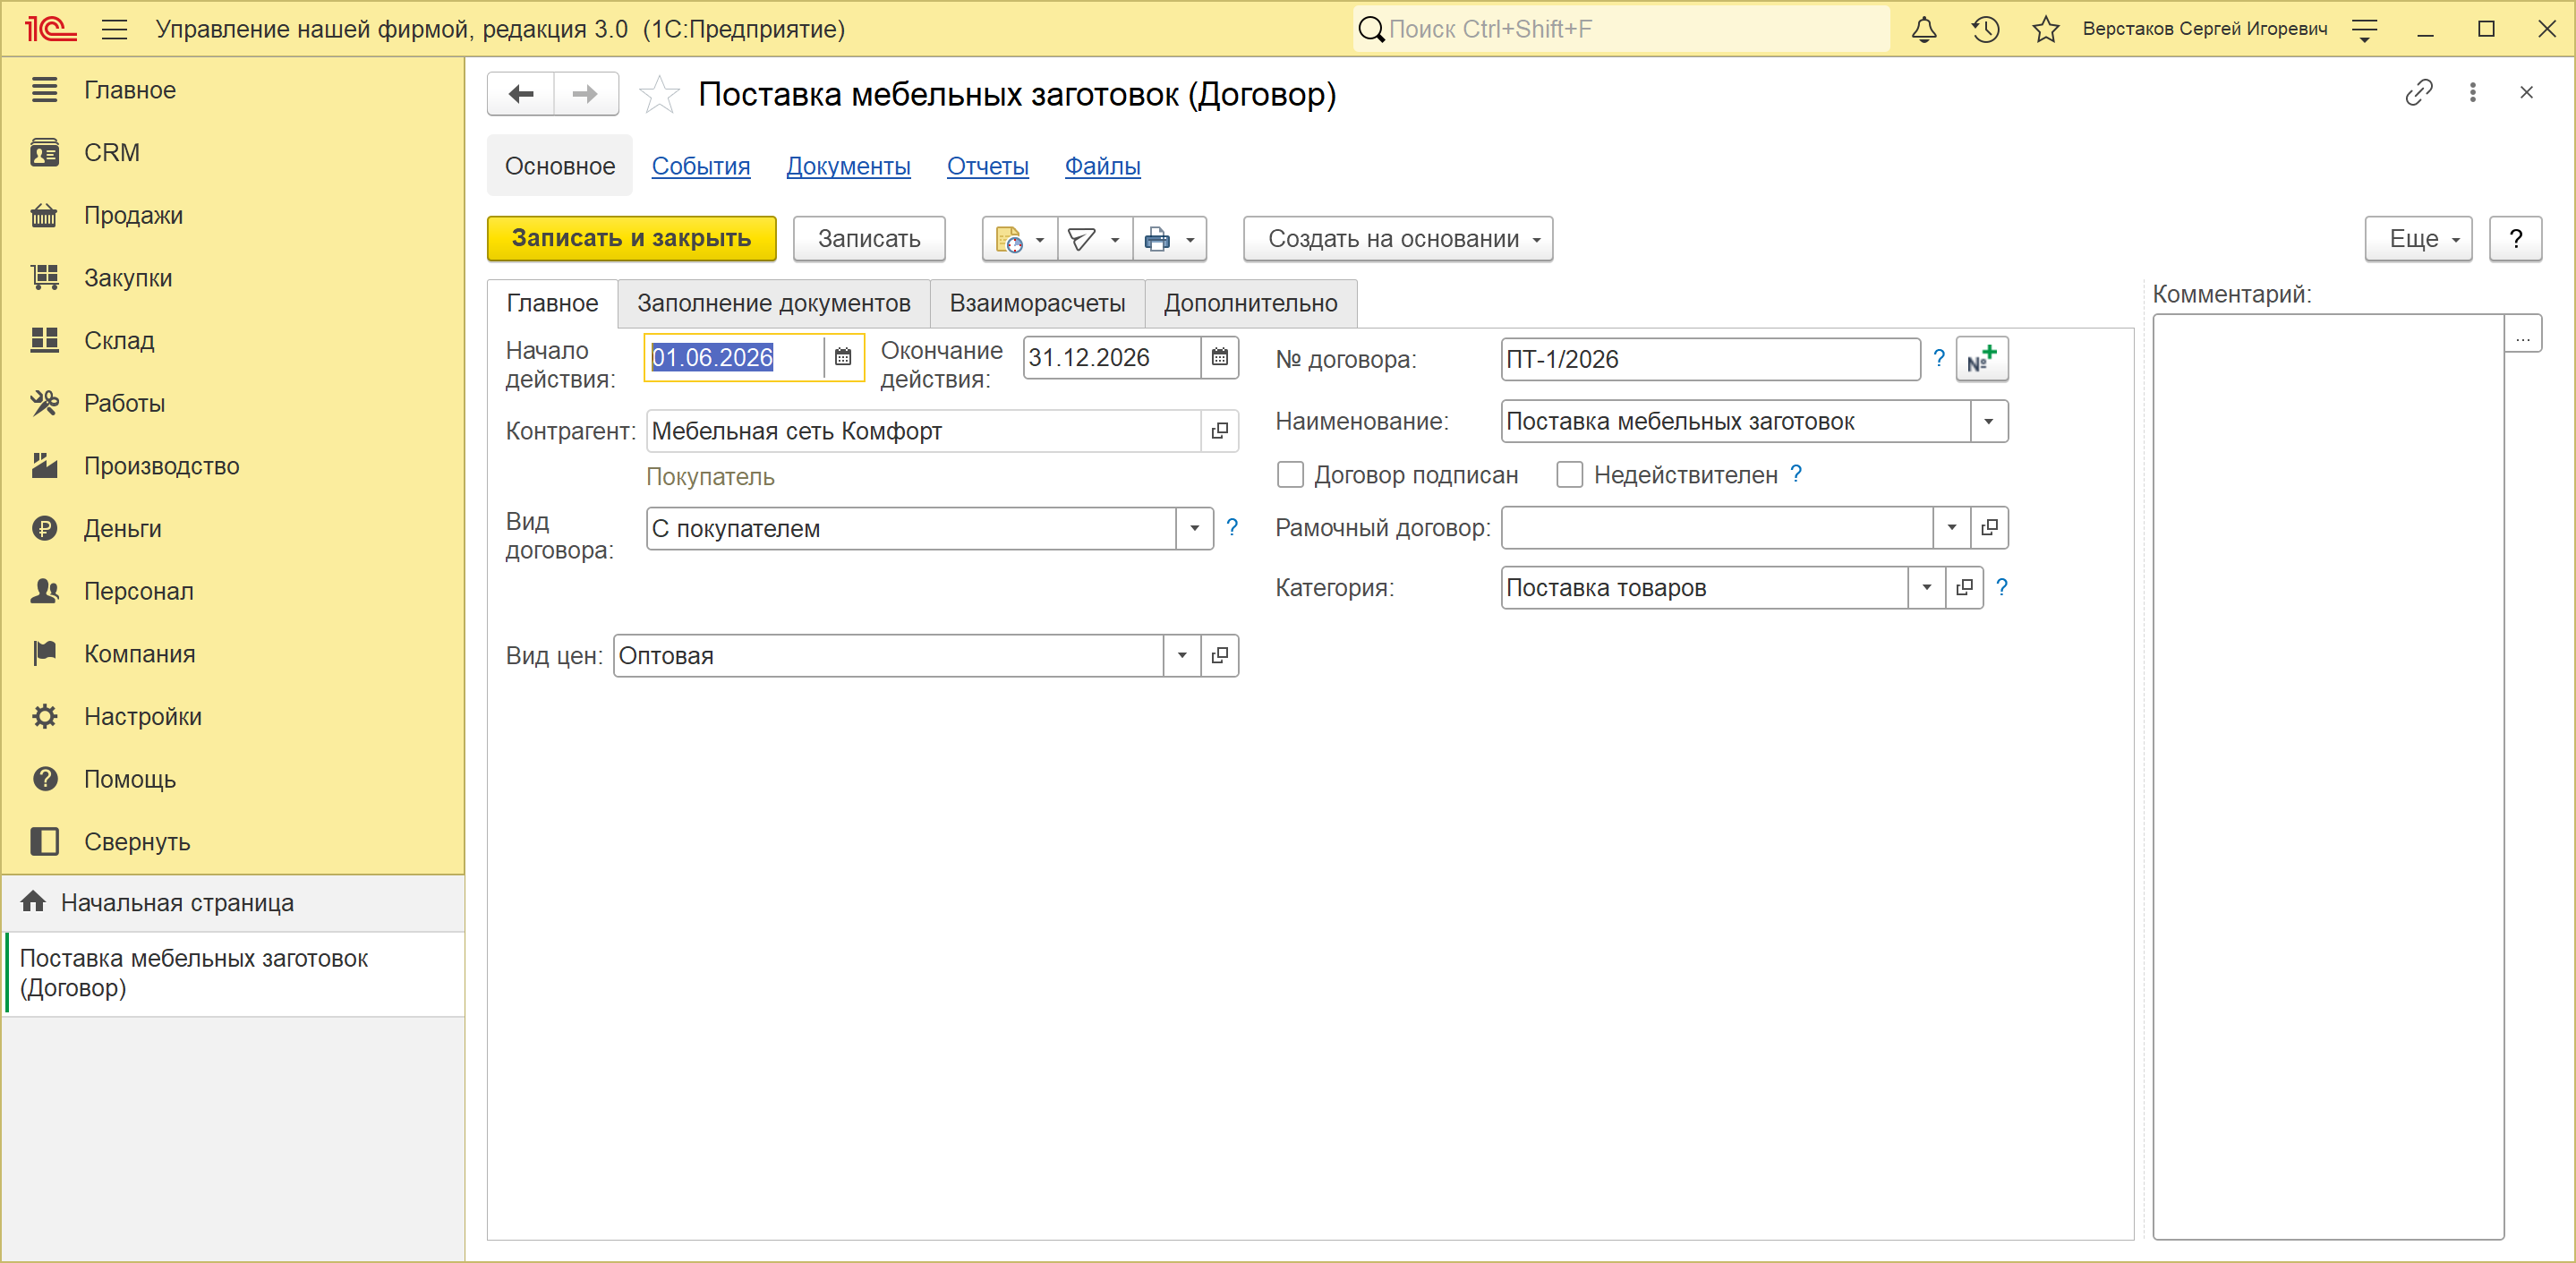Tick the Недействителен checkbox

tap(1569, 475)
